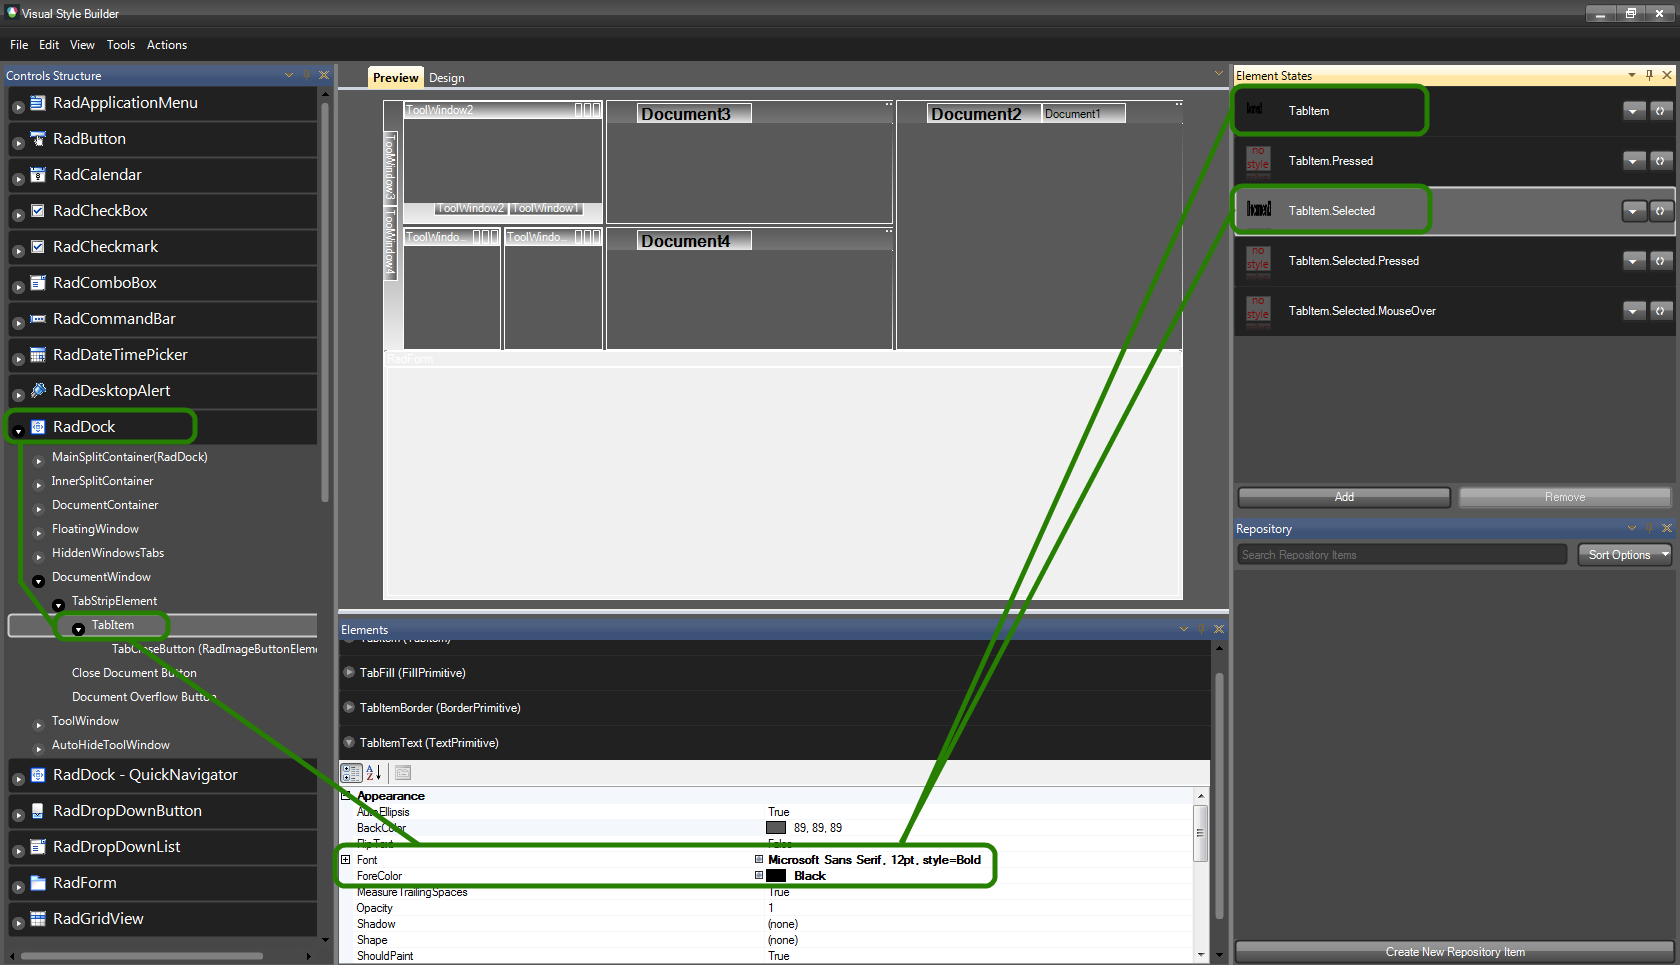
Task: Click the RadDateTimePicker control icon
Action: (x=38, y=355)
